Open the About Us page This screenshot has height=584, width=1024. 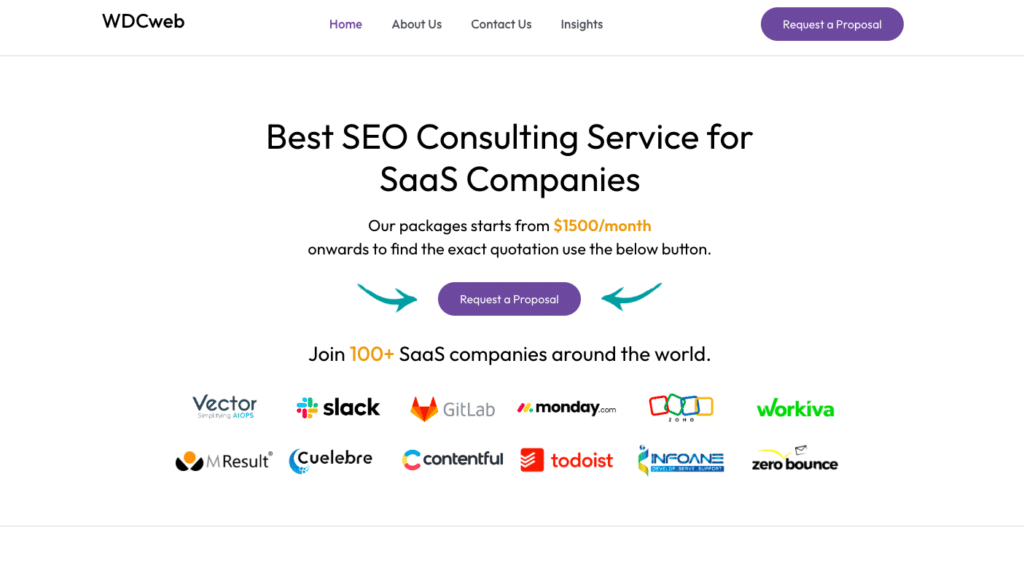point(417,24)
